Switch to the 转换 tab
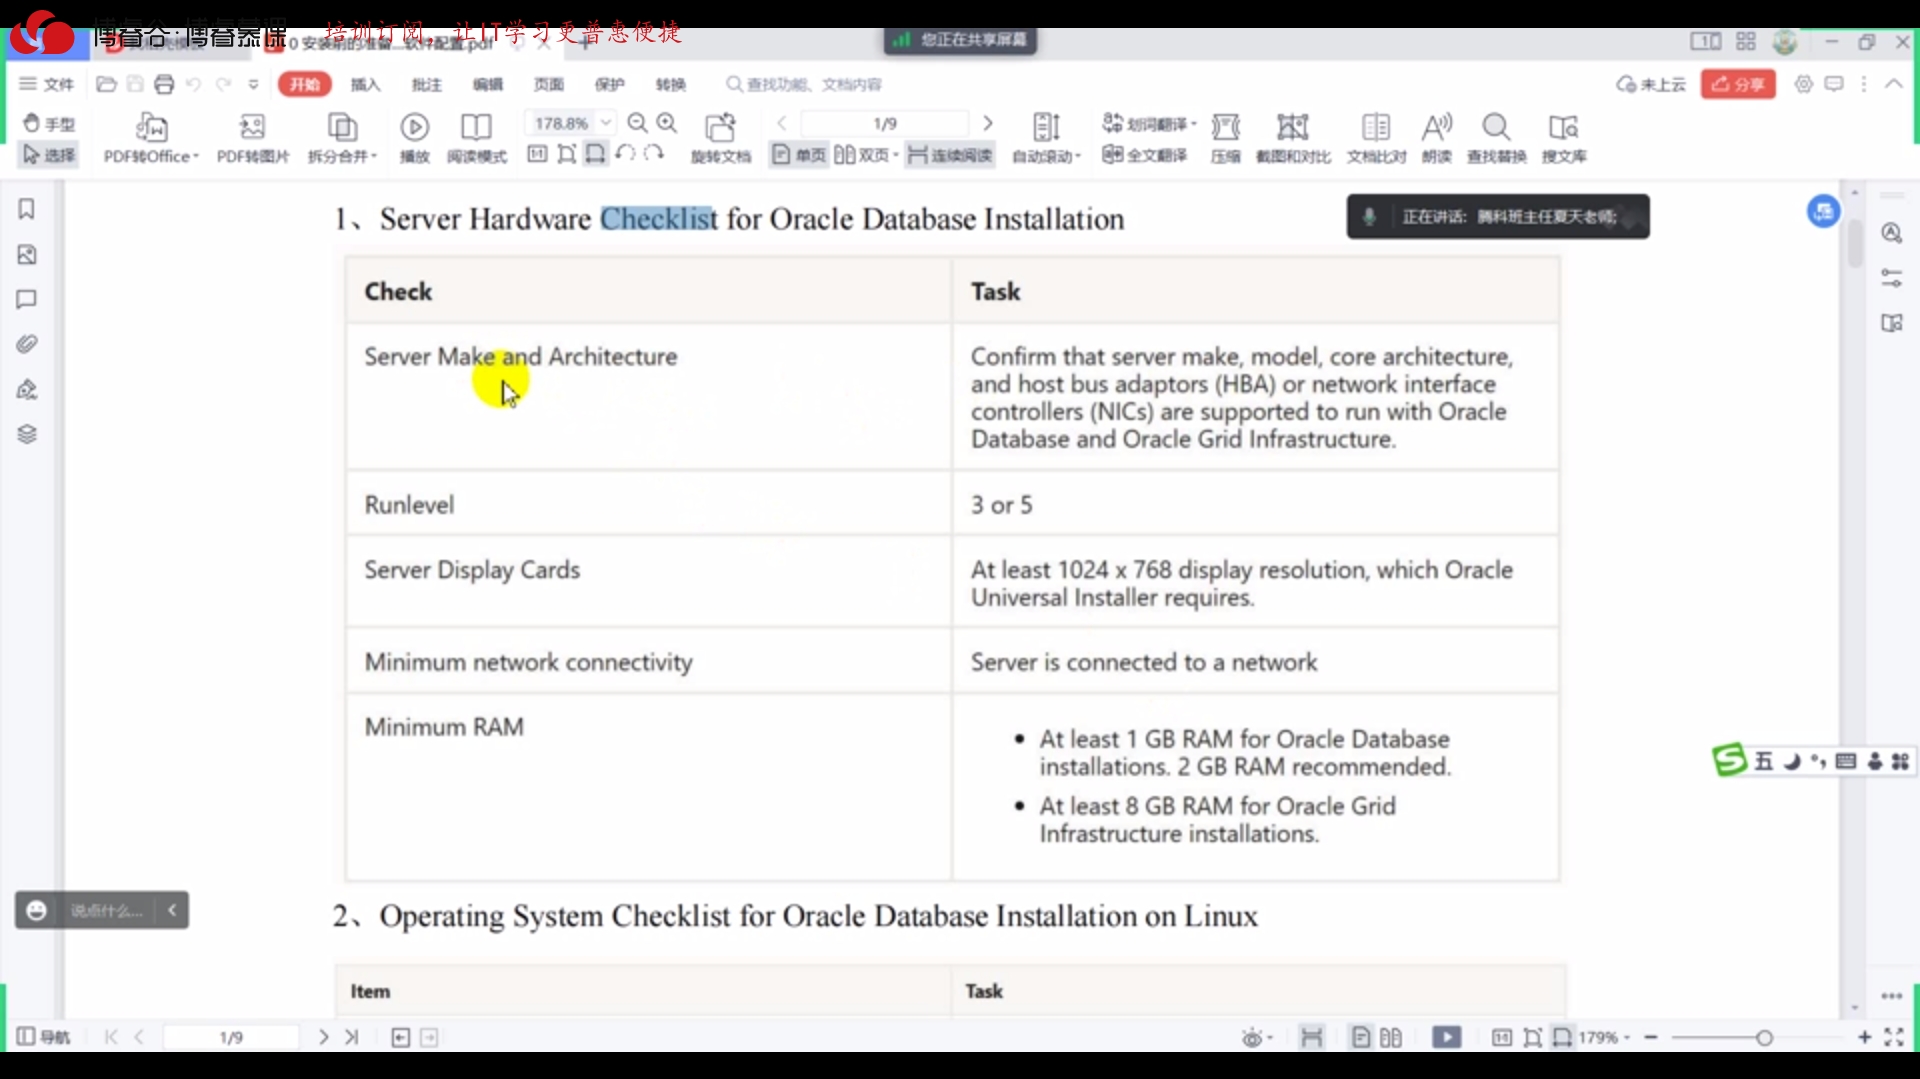The height and width of the screenshot is (1079, 1920). pos(671,84)
